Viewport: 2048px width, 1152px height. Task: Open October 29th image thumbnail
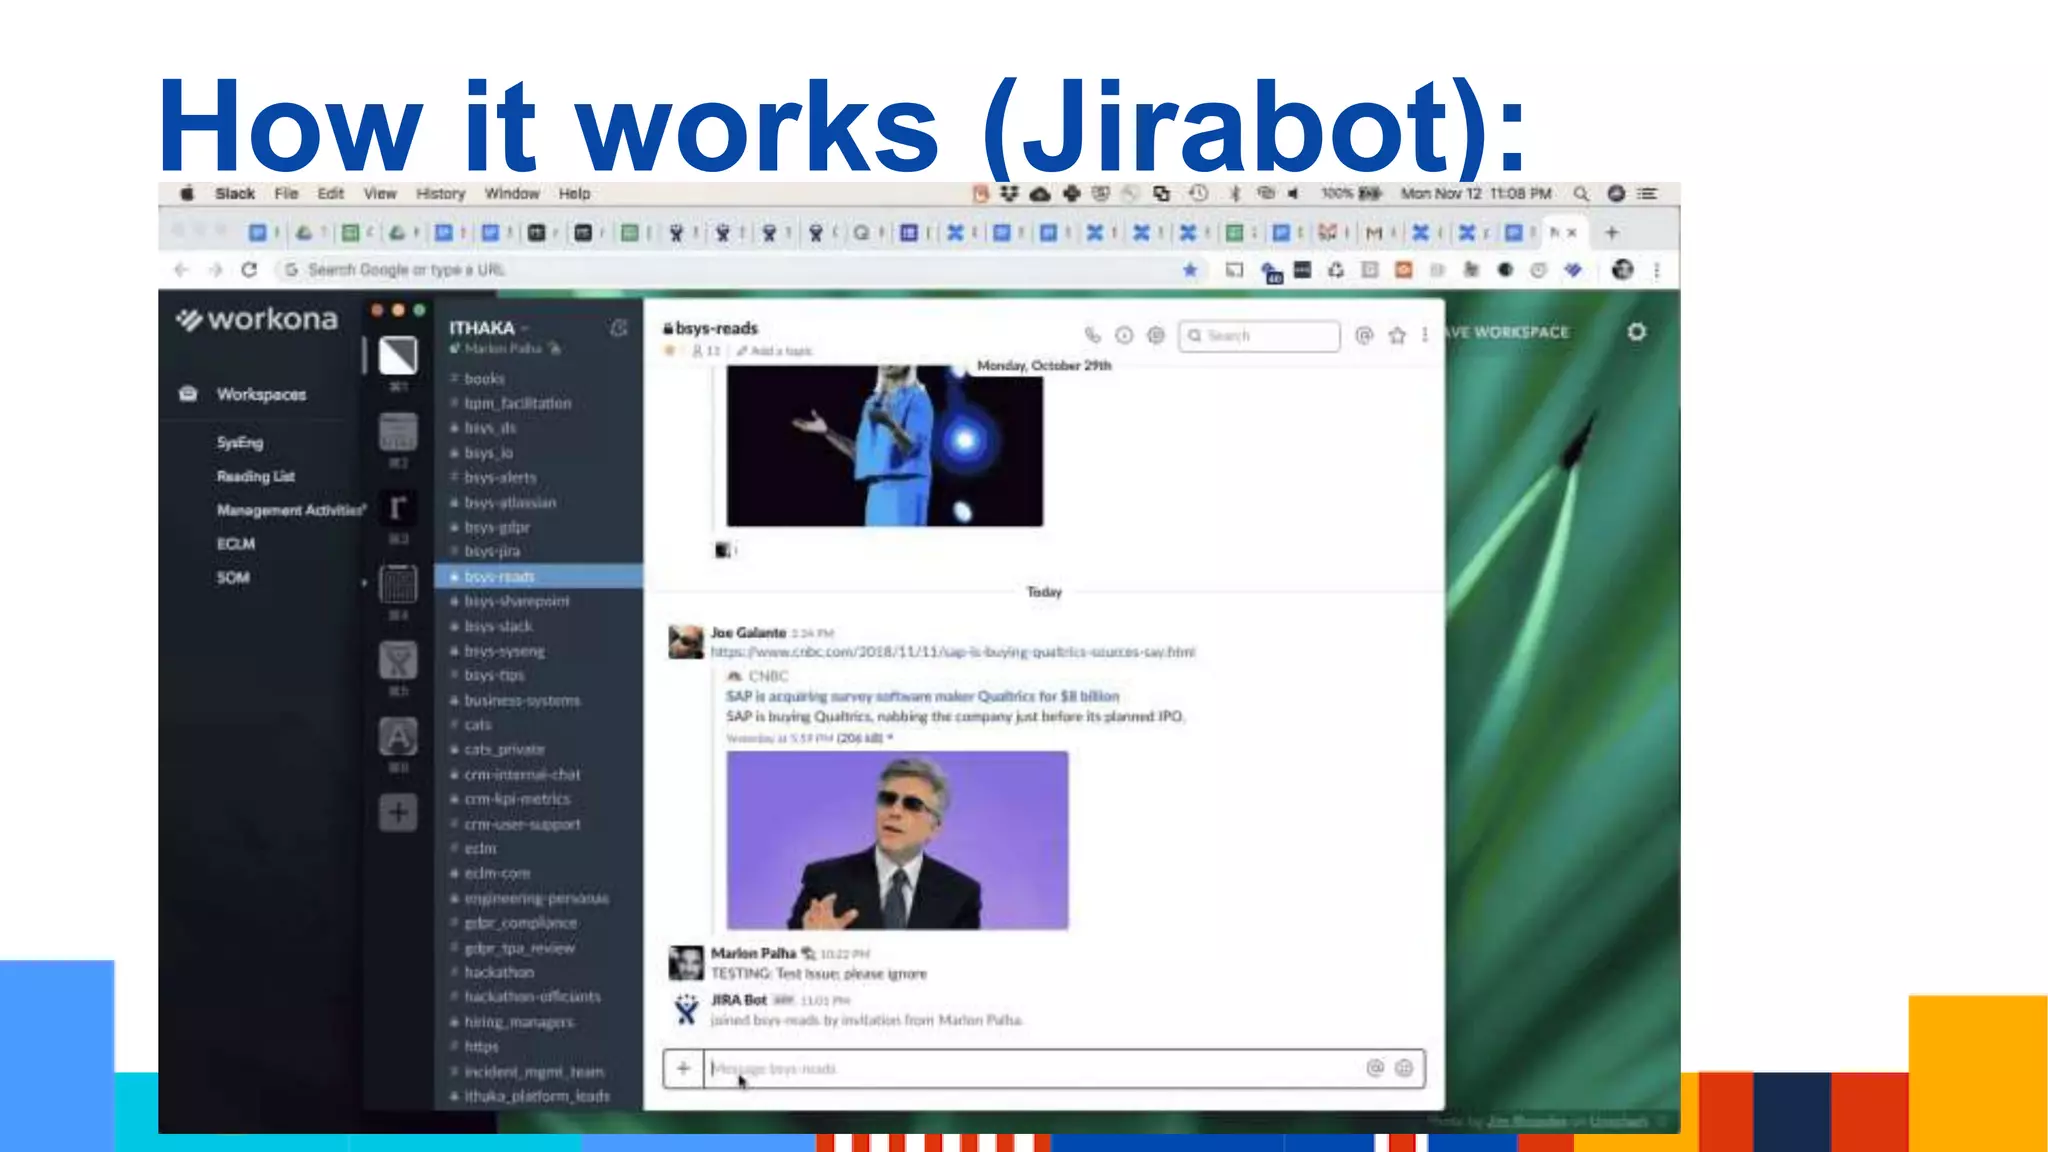coord(884,445)
